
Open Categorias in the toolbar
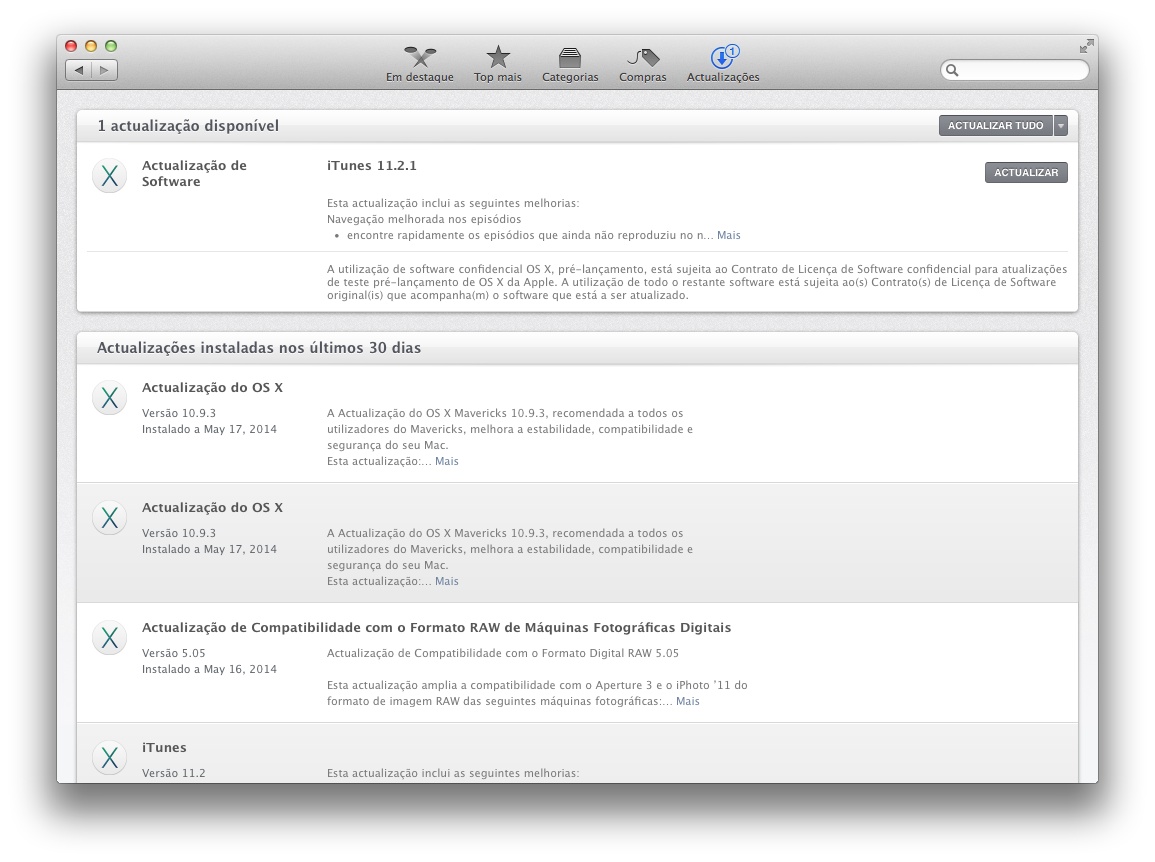570,63
